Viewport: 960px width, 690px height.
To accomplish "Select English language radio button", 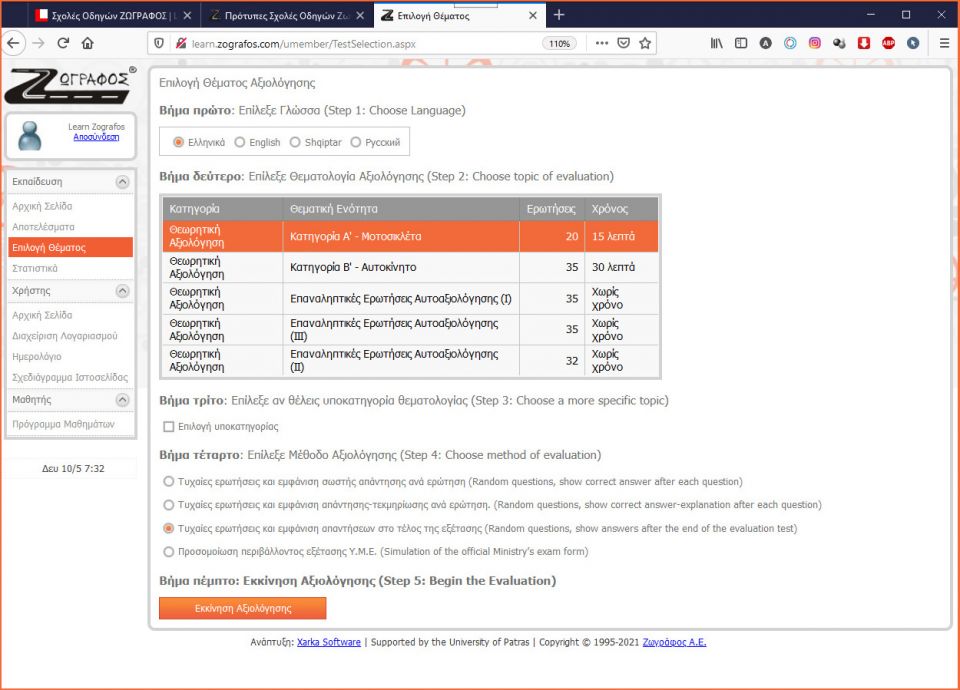I will coord(240,142).
